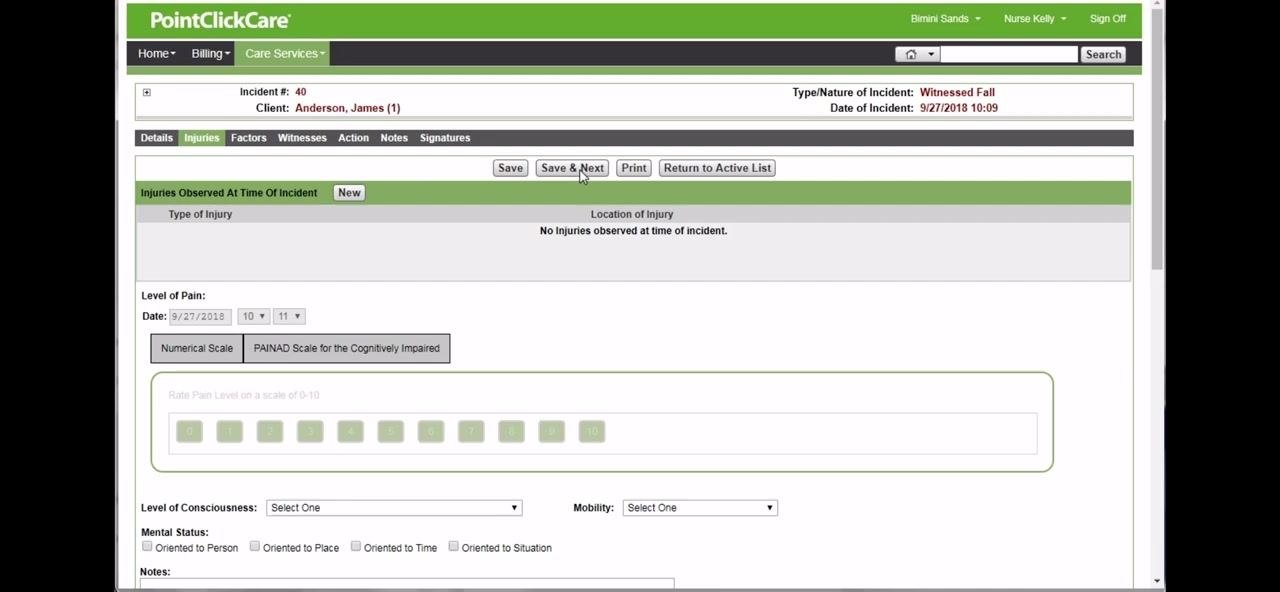This screenshot has height=592, width=1280.
Task: Click the Save button
Action: point(510,168)
